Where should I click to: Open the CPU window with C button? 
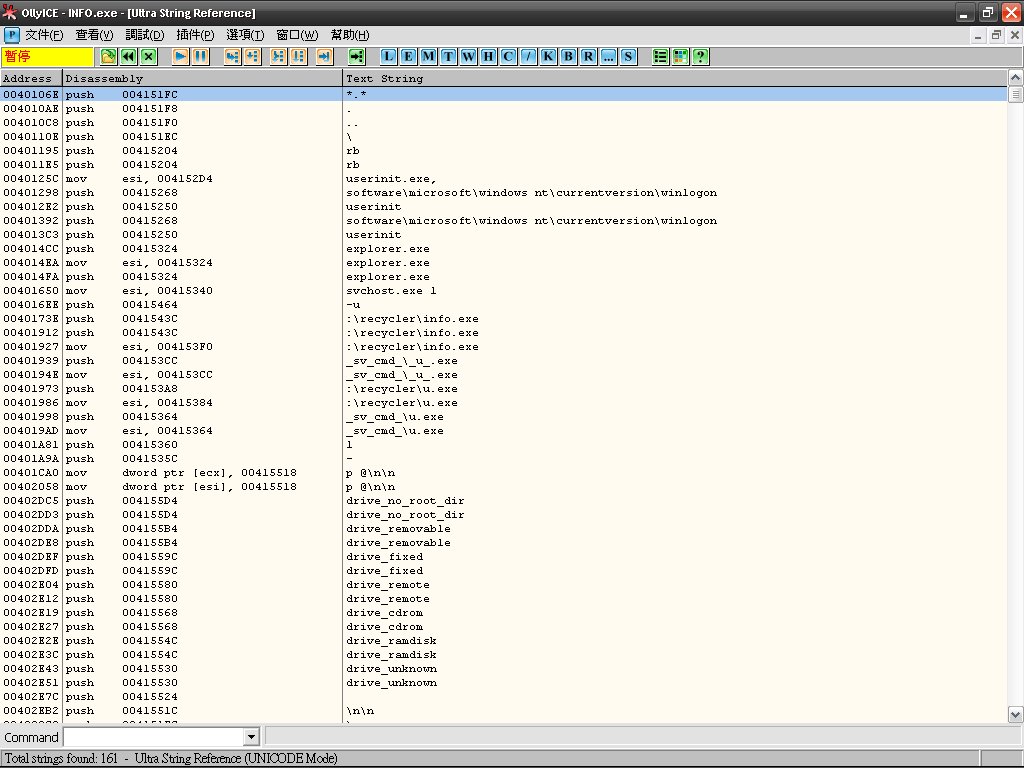509,57
